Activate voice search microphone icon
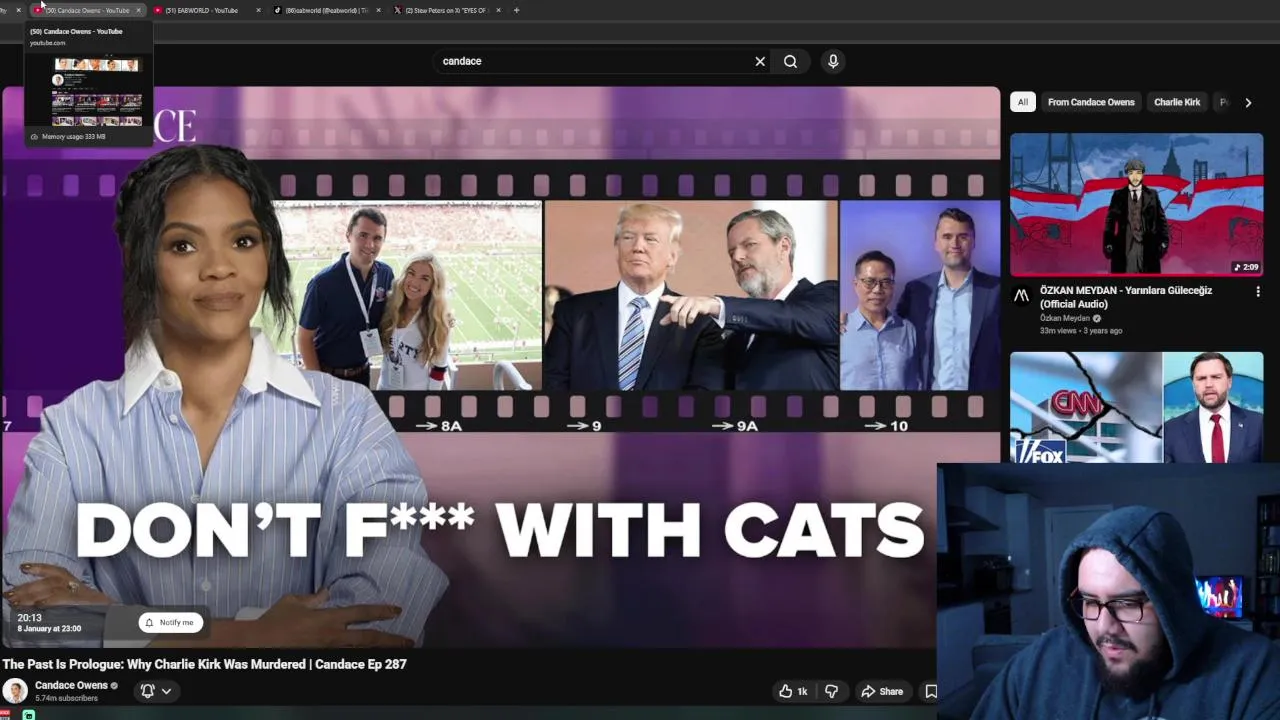 pos(833,61)
